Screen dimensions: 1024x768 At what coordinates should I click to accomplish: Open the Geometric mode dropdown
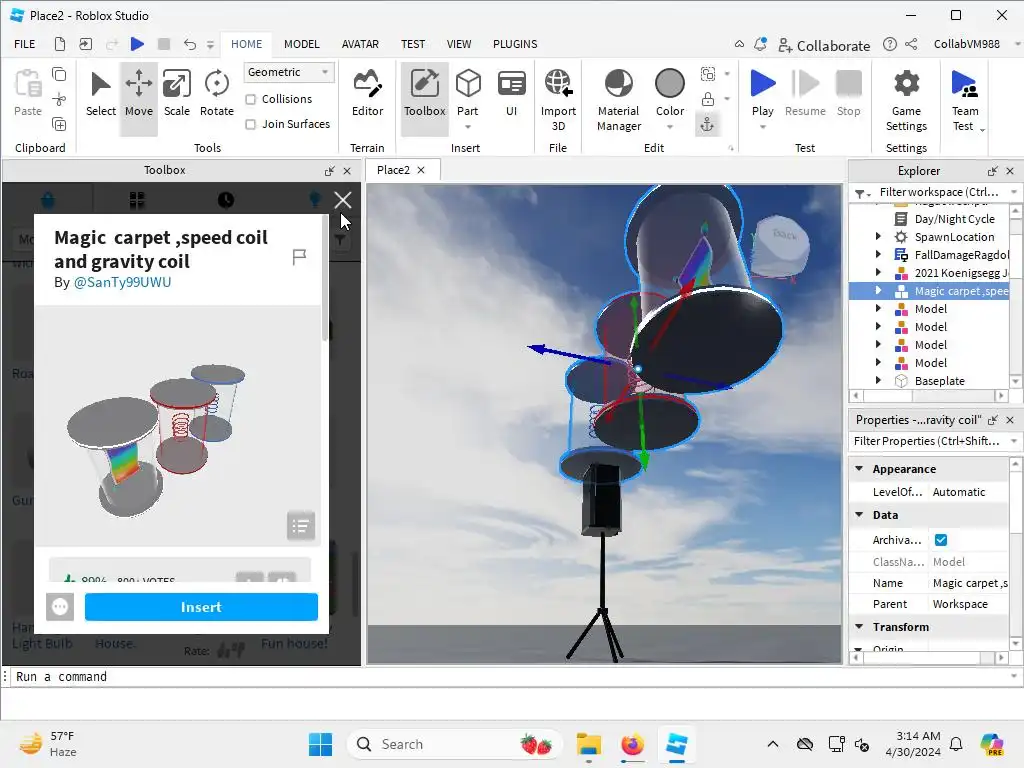[x=289, y=72]
